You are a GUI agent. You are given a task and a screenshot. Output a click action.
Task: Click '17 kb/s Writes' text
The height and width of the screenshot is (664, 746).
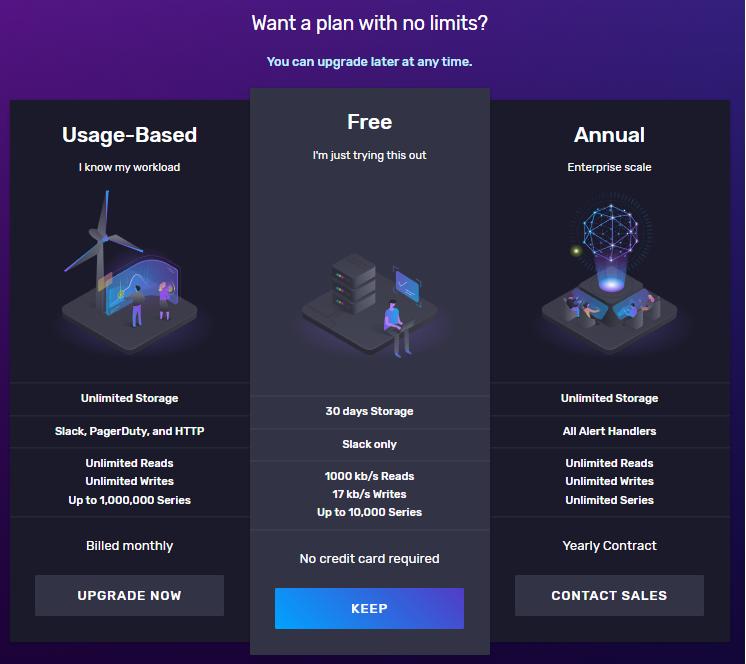pos(370,494)
